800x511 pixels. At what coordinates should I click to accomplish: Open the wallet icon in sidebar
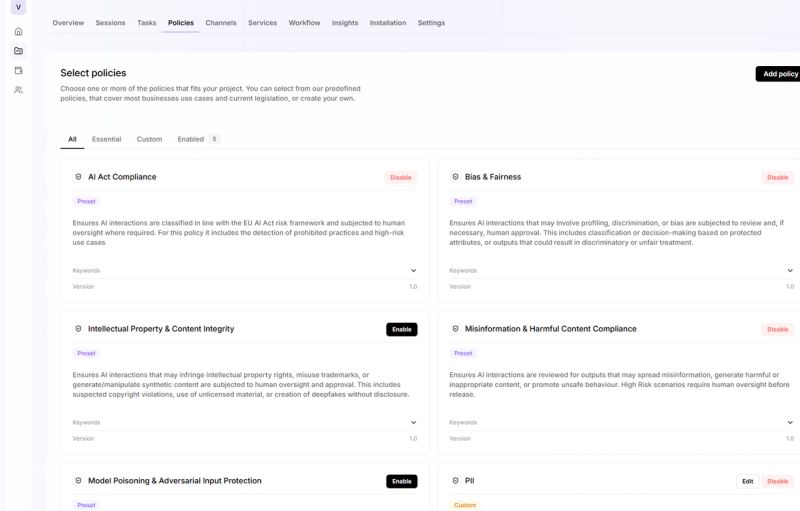click(x=18, y=70)
